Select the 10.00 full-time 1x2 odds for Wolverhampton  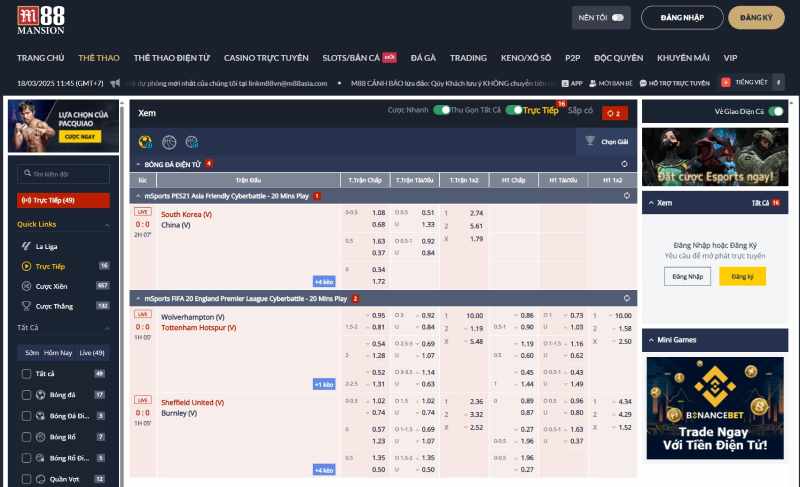click(474, 316)
